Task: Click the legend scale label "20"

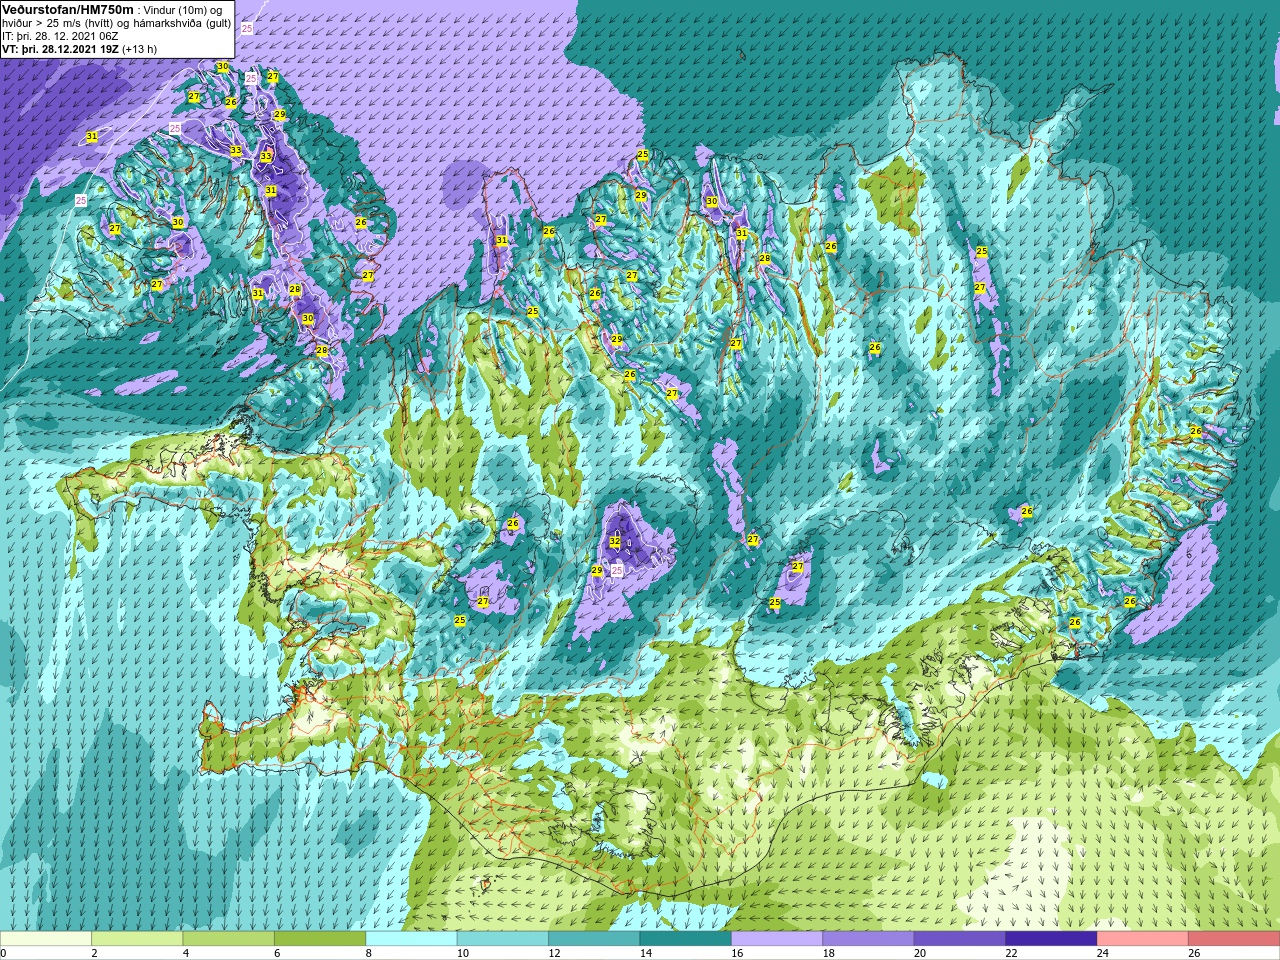Action: [920, 953]
